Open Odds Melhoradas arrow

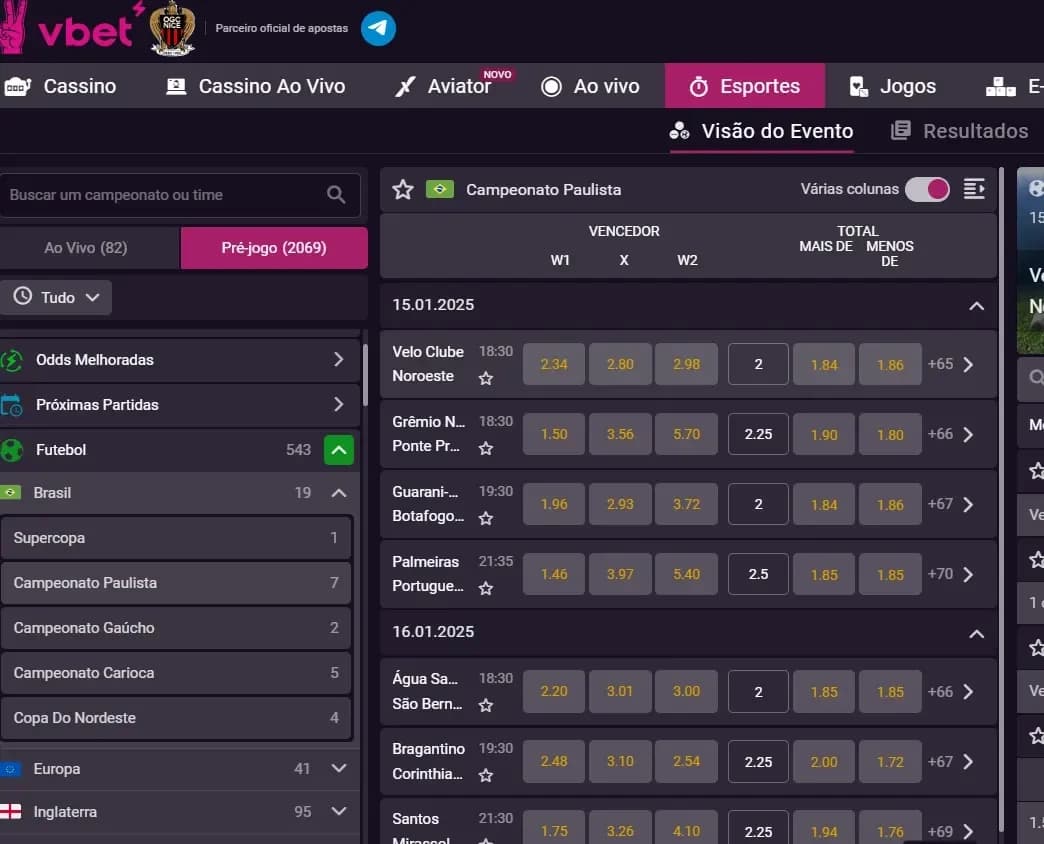click(339, 360)
